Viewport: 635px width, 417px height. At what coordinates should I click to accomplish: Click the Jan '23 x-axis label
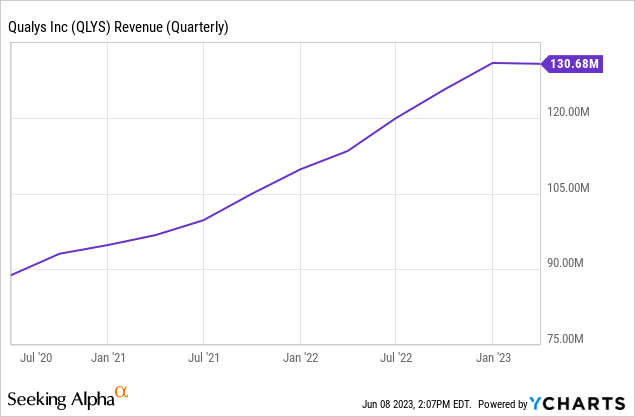(x=493, y=357)
